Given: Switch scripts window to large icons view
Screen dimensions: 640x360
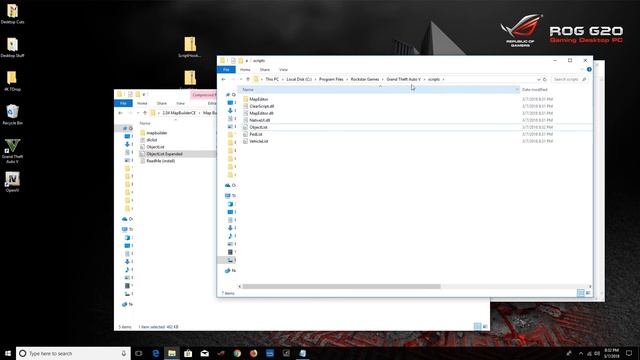Looking at the screenshot, I should [x=588, y=293].
